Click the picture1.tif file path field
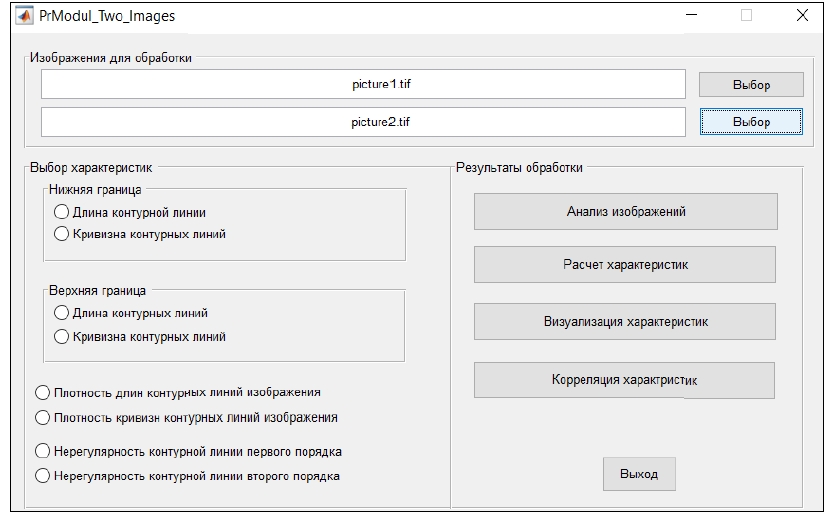This screenshot has width=832, height=517. [x=363, y=84]
